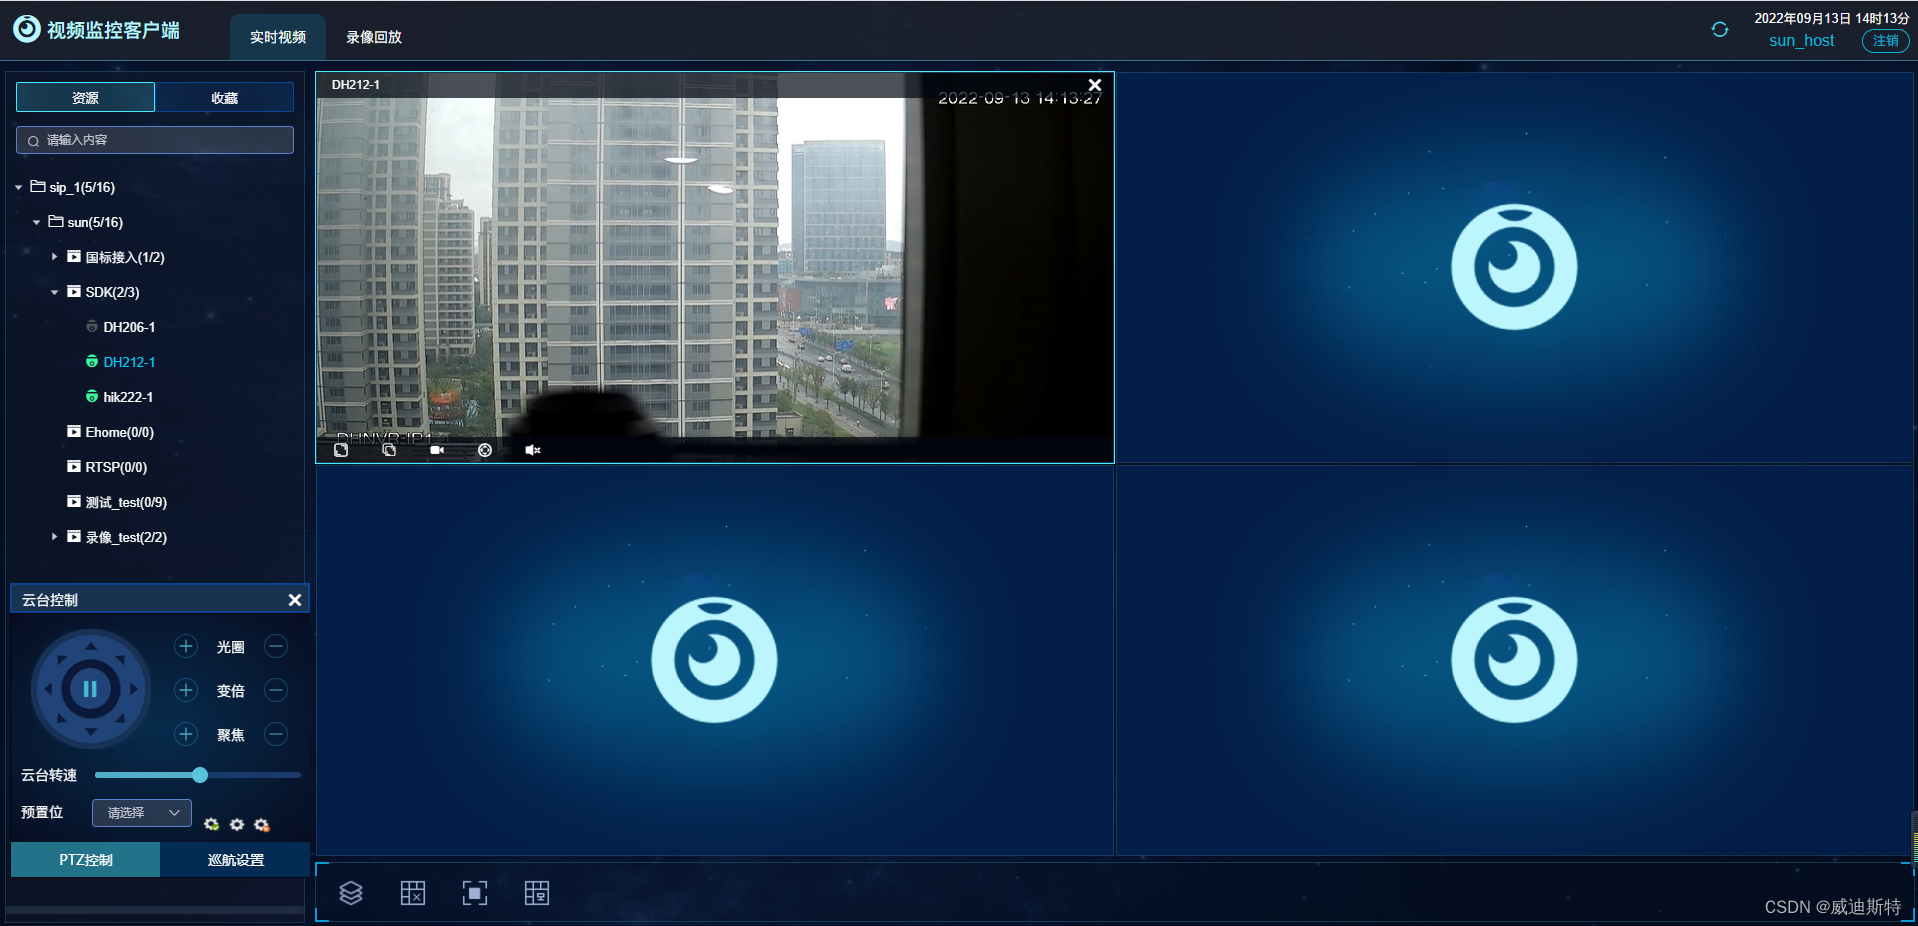Switch to the 巡航设置 tab
Viewport: 1918px width, 926px height.
click(x=235, y=860)
